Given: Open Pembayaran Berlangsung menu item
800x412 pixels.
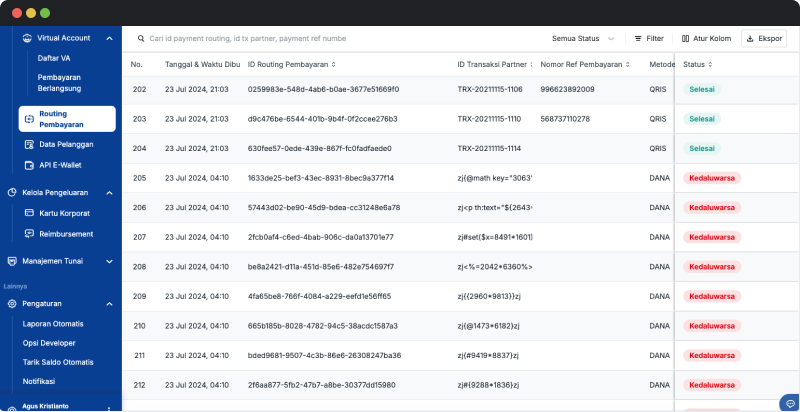Looking at the screenshot, I should (59, 83).
